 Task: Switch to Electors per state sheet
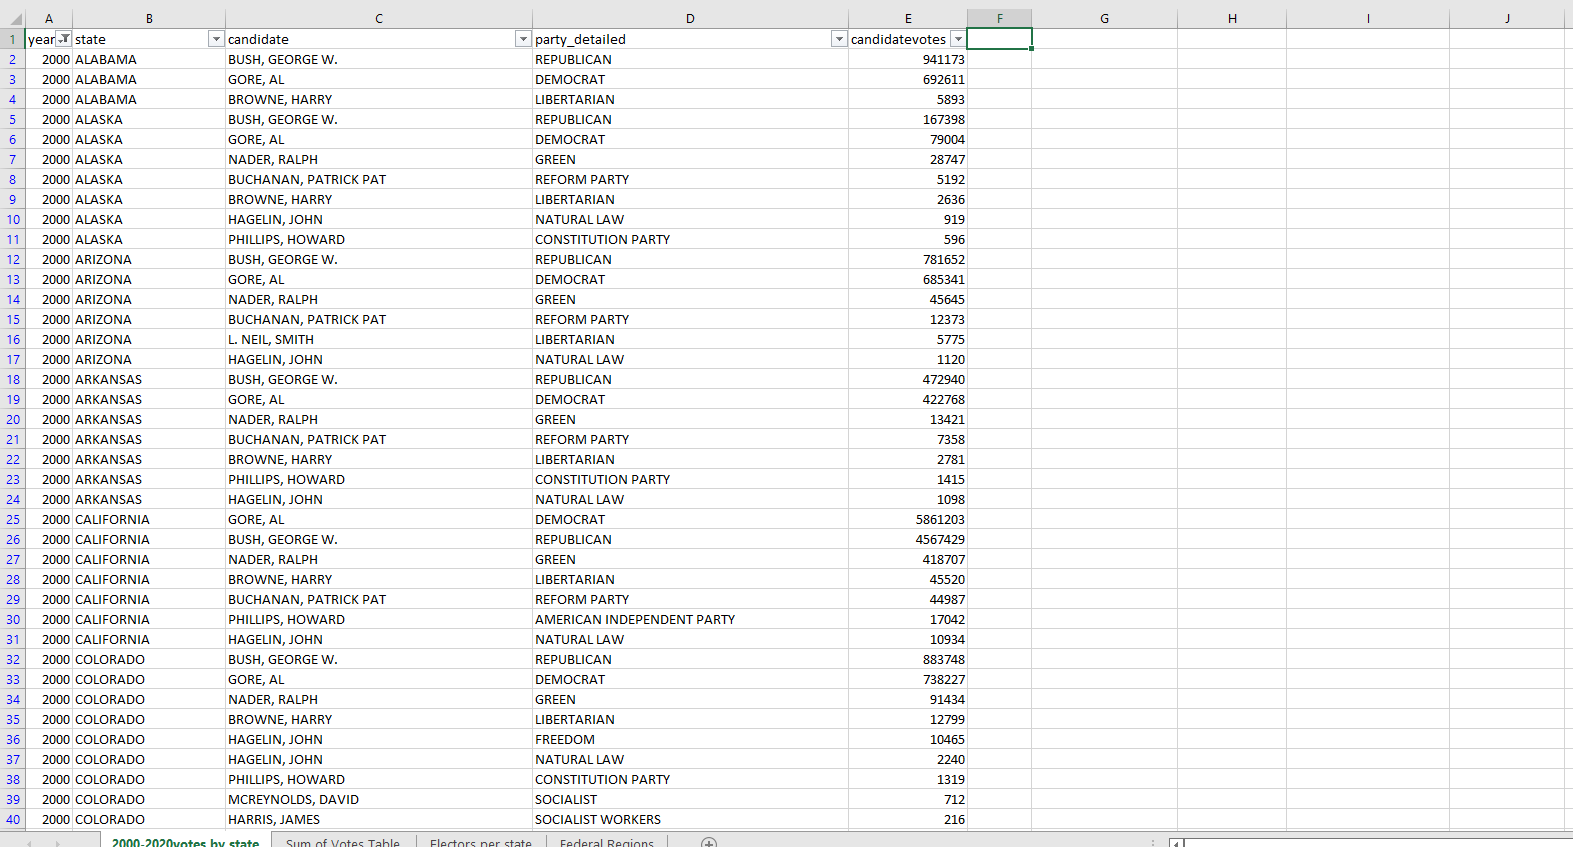481,842
